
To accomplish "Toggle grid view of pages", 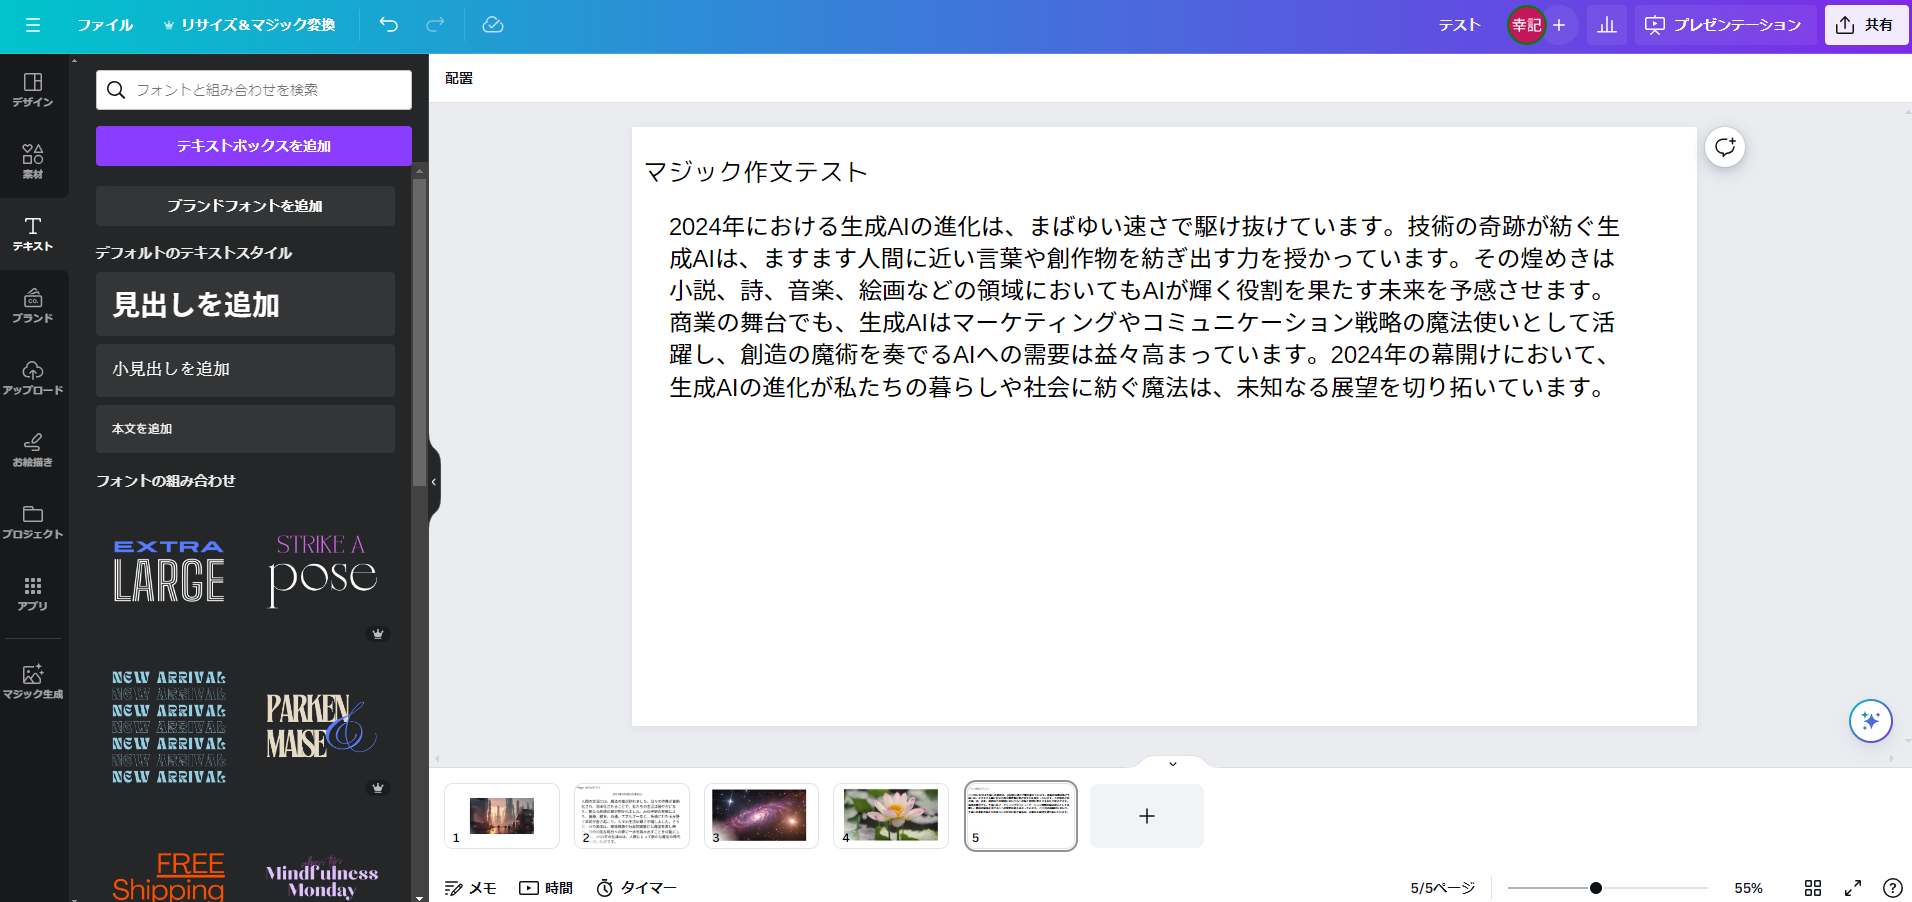I will pyautogui.click(x=1812, y=888).
